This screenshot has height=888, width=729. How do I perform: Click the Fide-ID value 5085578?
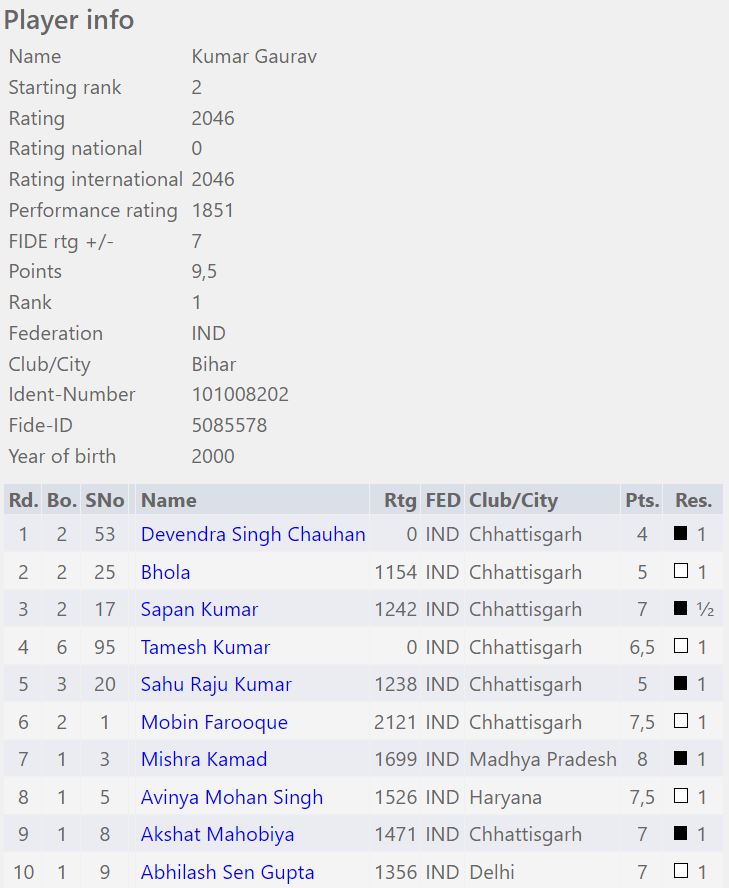[229, 425]
